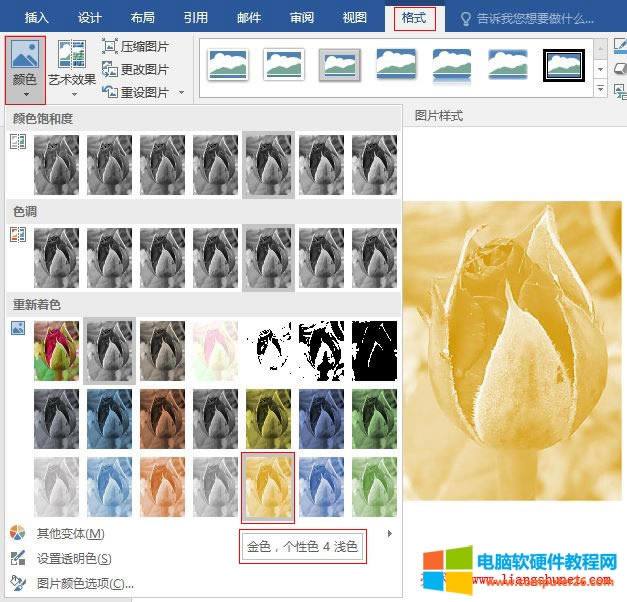Viewport: 627px width, 602px height.
Task: Open the 艺术效果 artistic effects gallery
Action: [x=72, y=68]
